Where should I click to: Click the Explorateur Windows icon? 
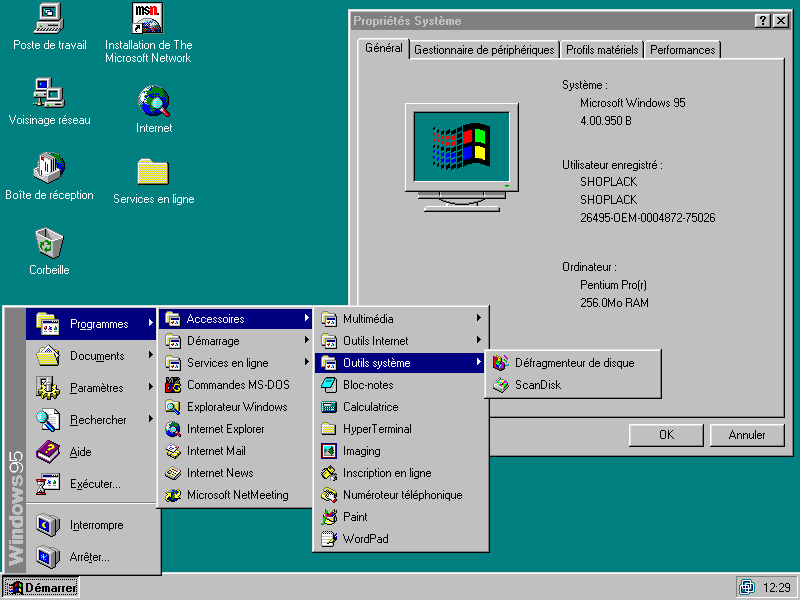[x=173, y=407]
